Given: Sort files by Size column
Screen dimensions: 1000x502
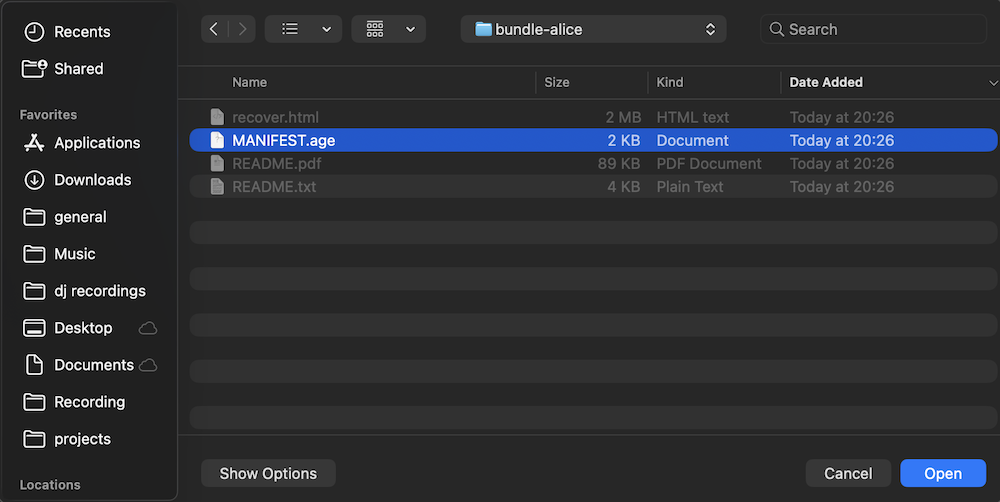Looking at the screenshot, I should (557, 82).
